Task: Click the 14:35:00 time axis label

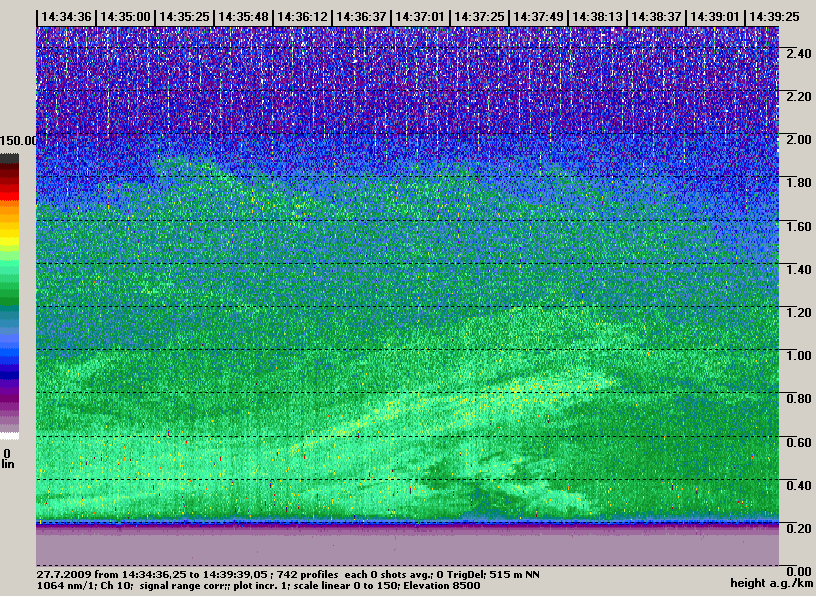Action: coord(125,17)
